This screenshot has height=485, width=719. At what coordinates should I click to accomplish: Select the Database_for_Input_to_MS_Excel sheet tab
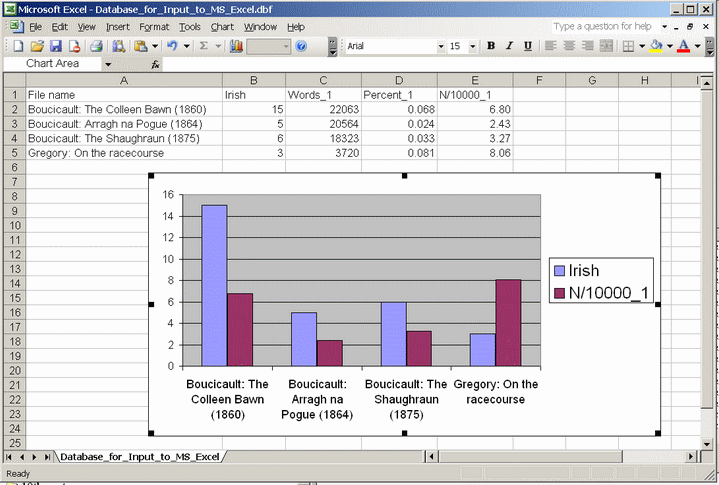[138, 457]
